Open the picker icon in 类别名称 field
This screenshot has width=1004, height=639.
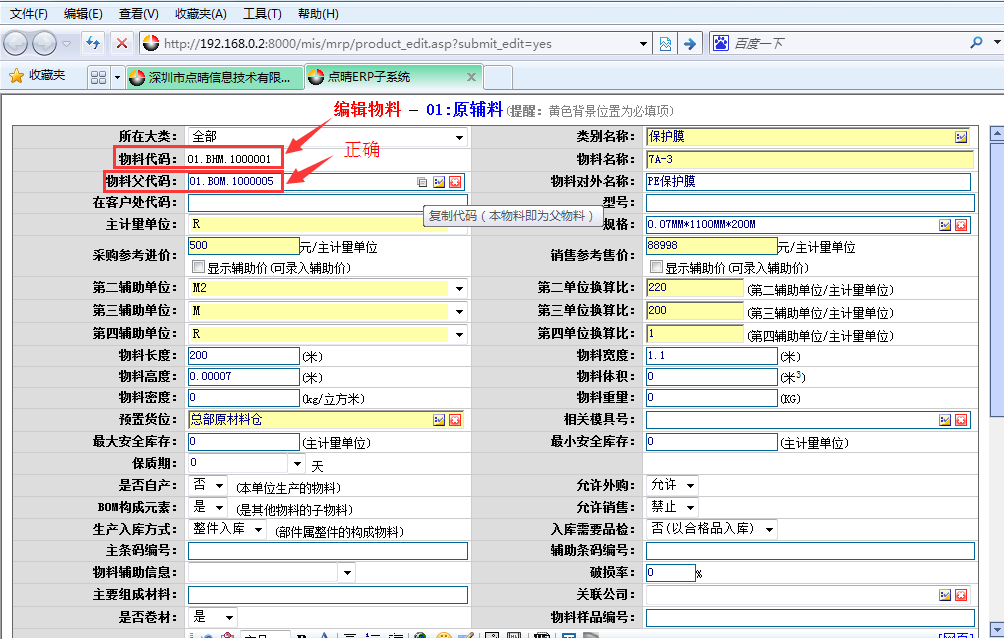pyautogui.click(x=961, y=137)
